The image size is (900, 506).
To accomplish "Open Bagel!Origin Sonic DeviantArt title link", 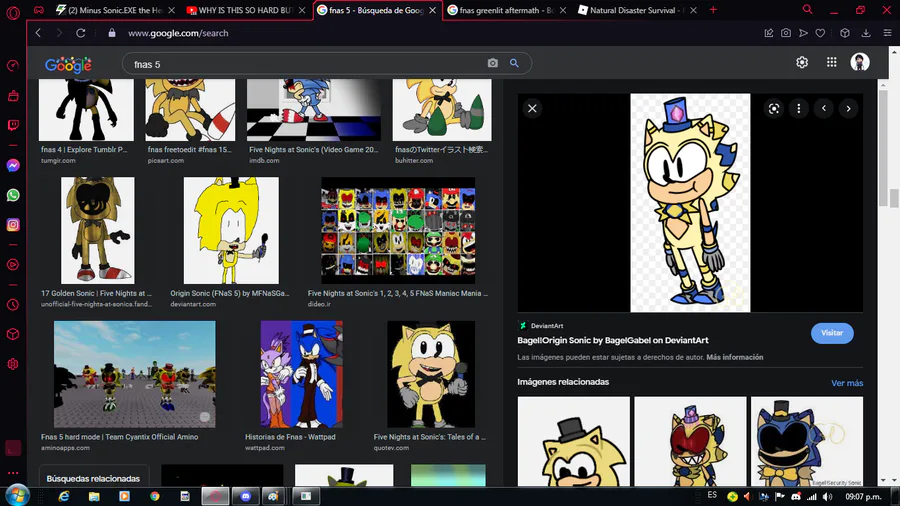I will tap(612, 340).
